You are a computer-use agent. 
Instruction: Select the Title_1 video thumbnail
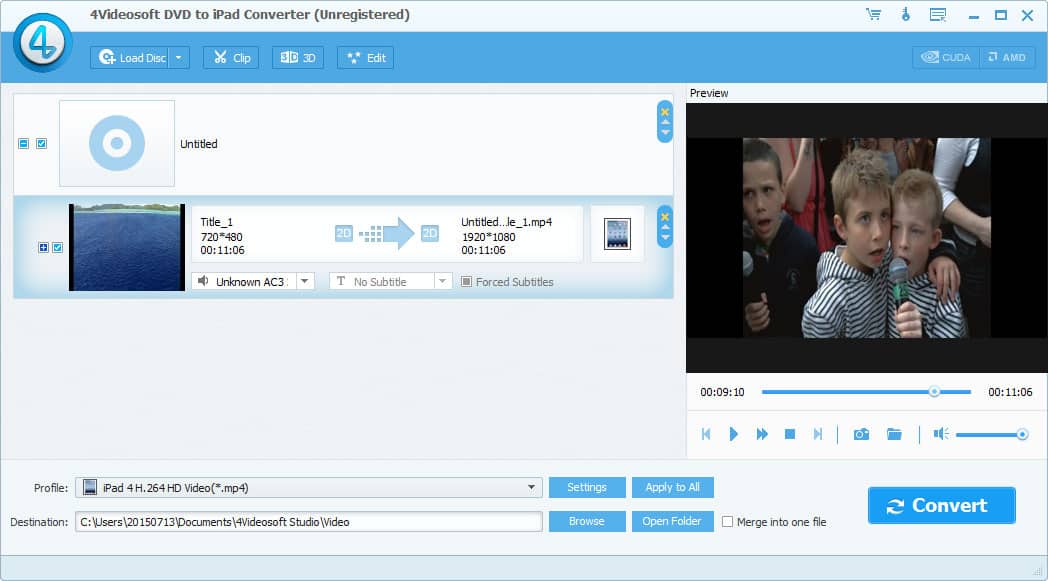coord(127,247)
